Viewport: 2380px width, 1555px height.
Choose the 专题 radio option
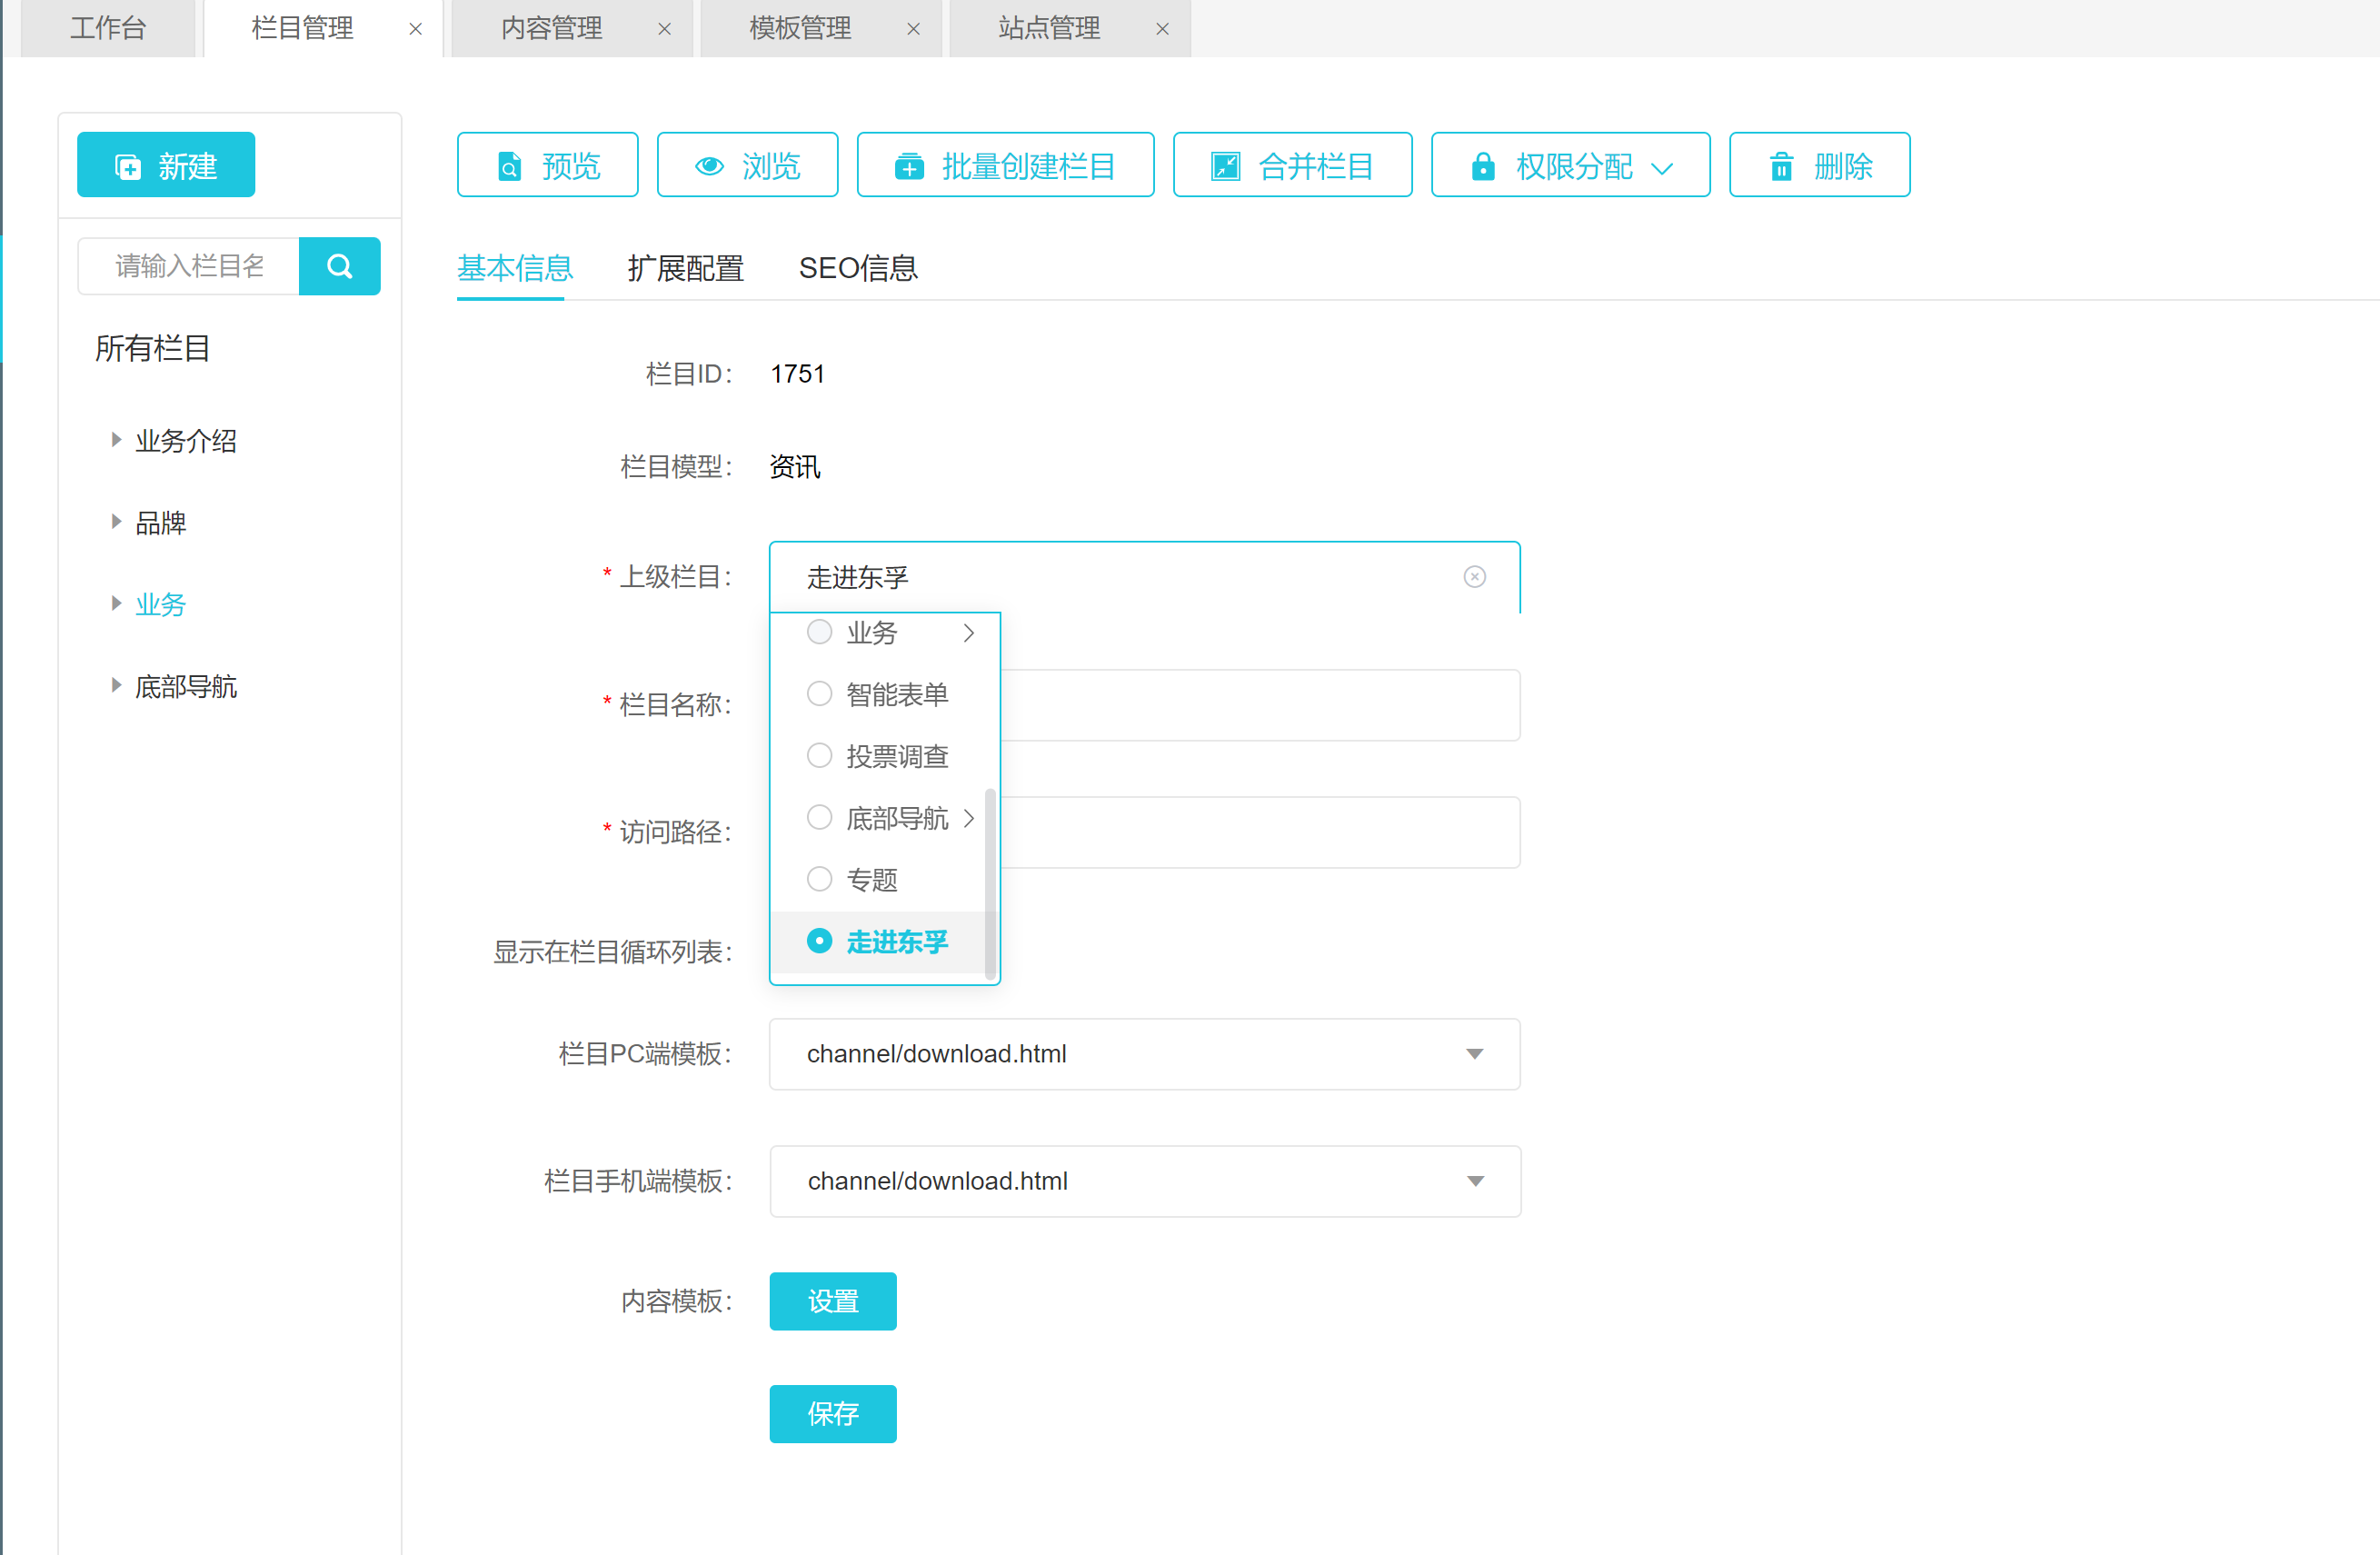point(819,879)
